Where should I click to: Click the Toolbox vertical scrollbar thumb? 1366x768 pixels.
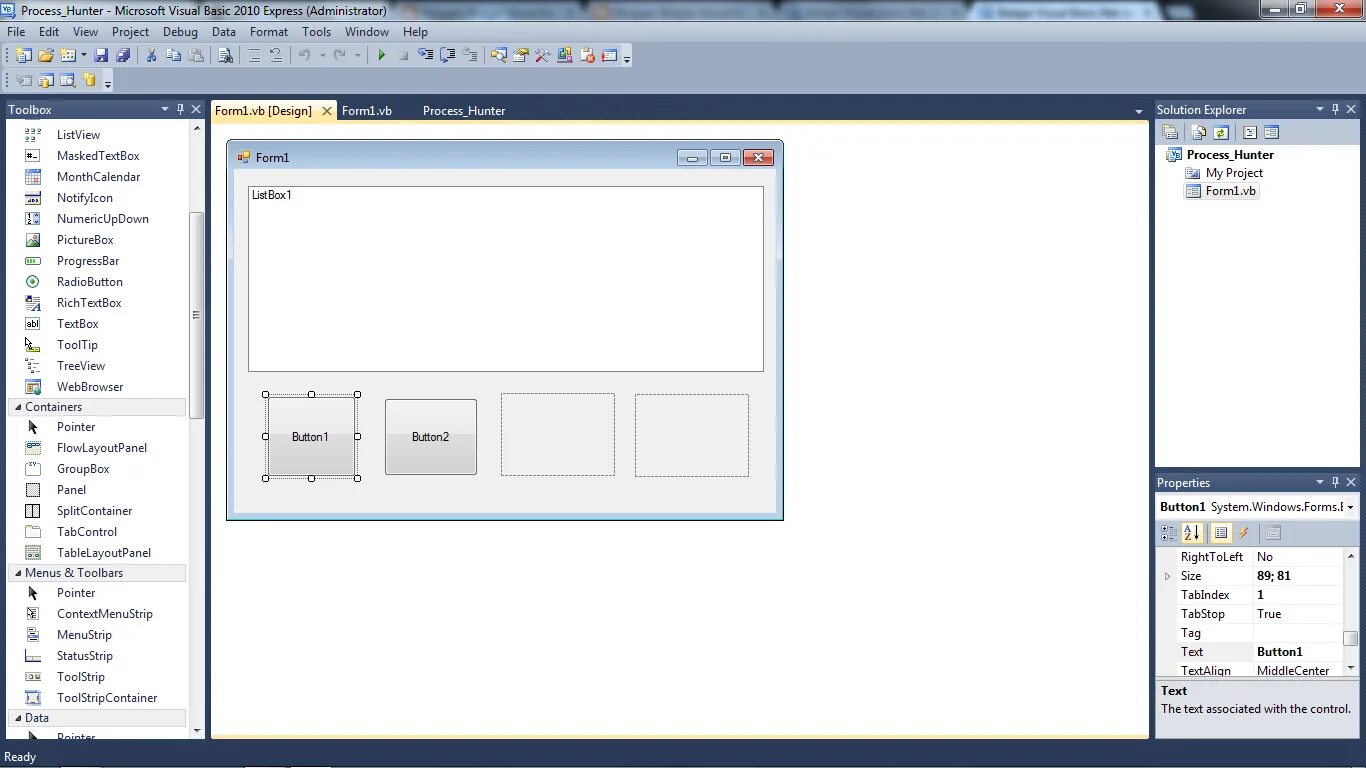197,315
